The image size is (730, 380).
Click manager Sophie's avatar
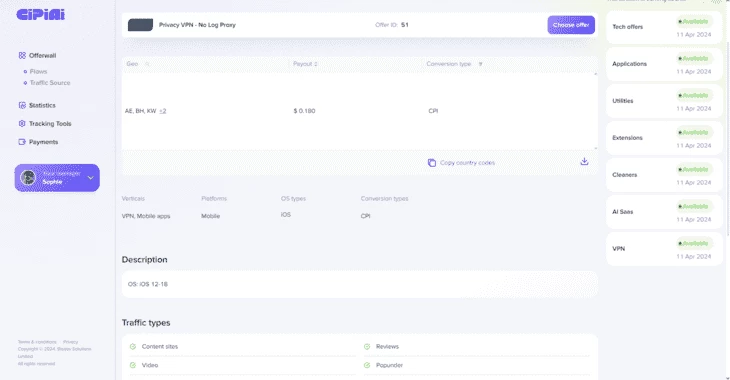[28, 177]
